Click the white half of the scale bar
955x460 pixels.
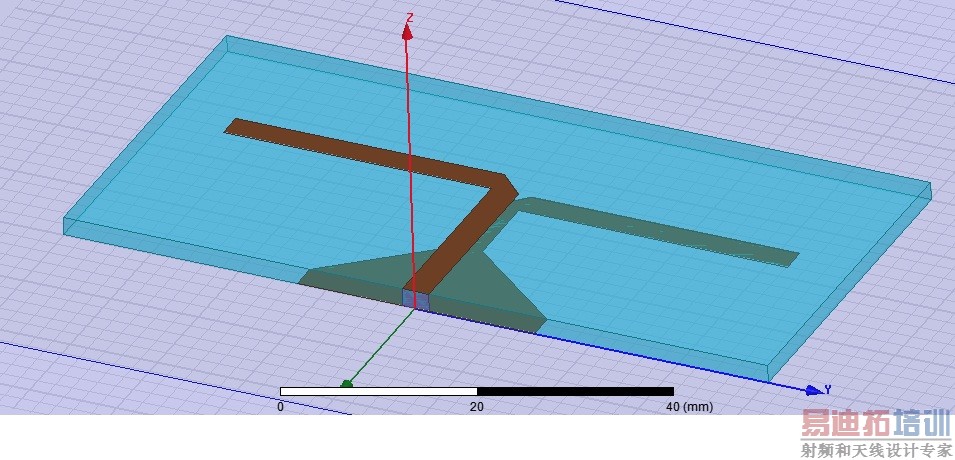[x=378, y=391]
